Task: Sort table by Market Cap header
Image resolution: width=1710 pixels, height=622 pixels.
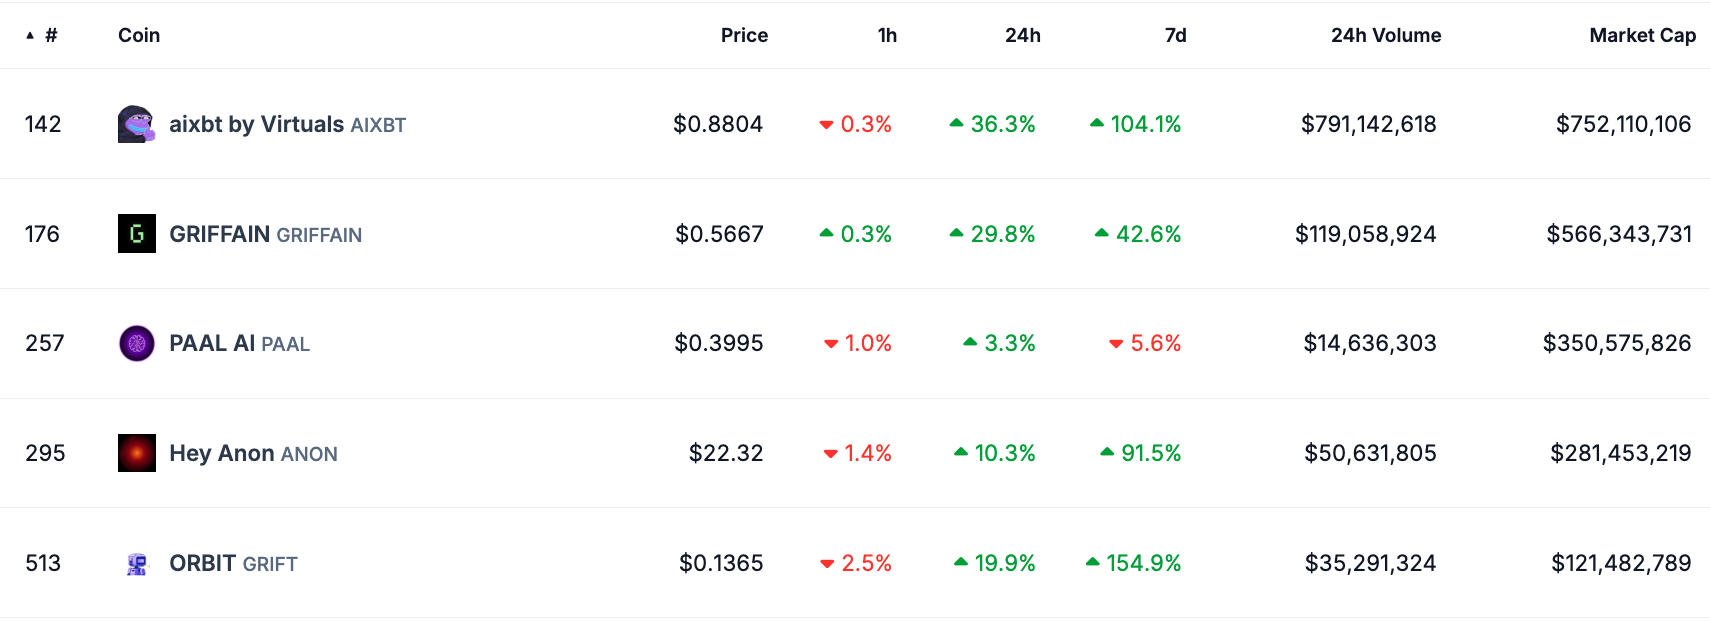Action: click(1642, 36)
